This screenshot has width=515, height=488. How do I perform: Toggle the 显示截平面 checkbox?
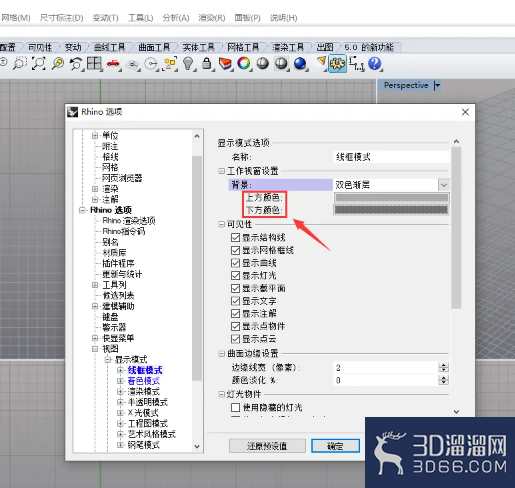(235, 288)
